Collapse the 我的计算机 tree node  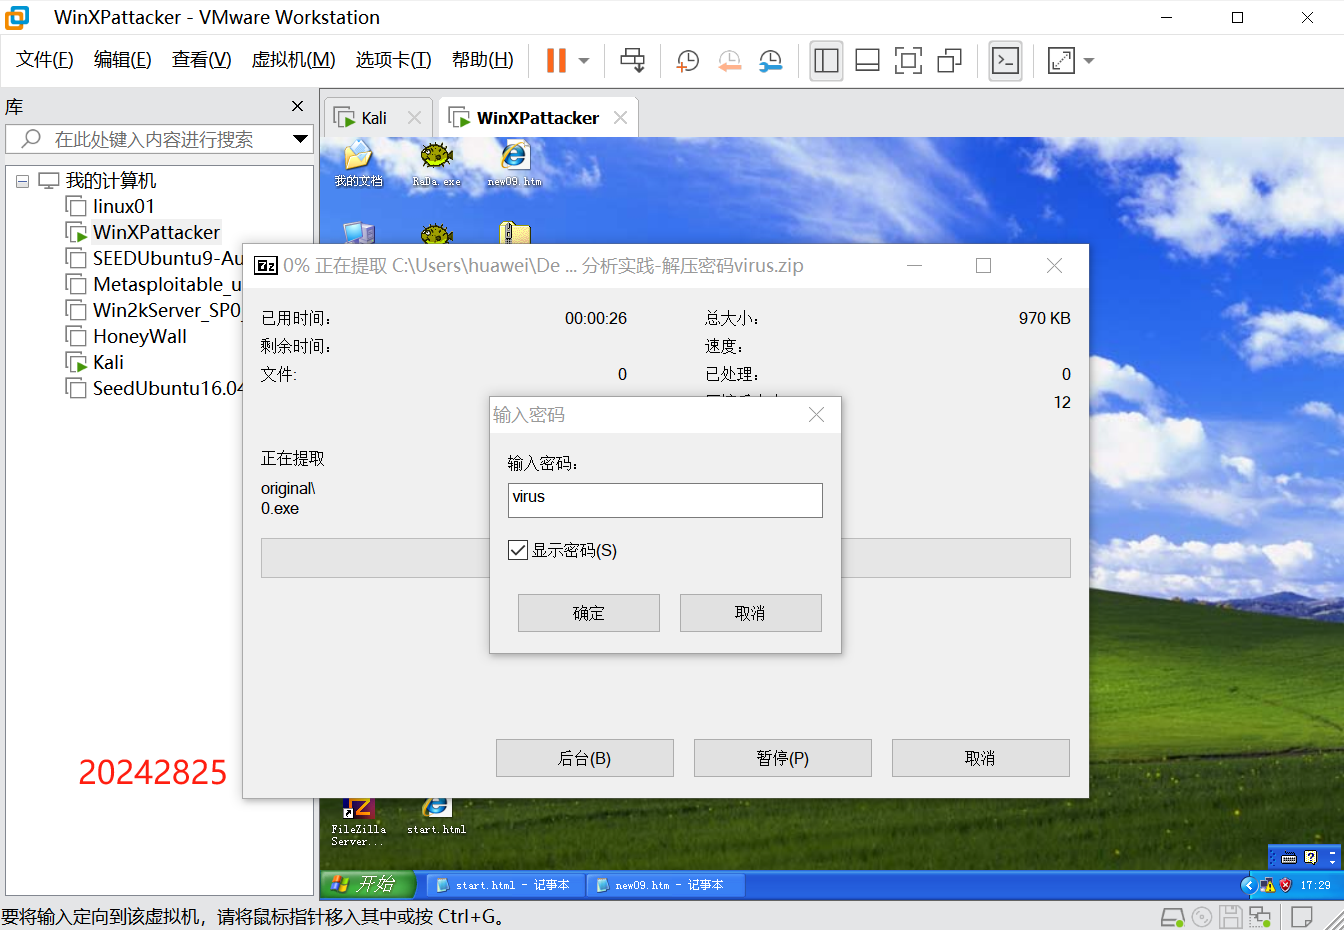[22, 180]
